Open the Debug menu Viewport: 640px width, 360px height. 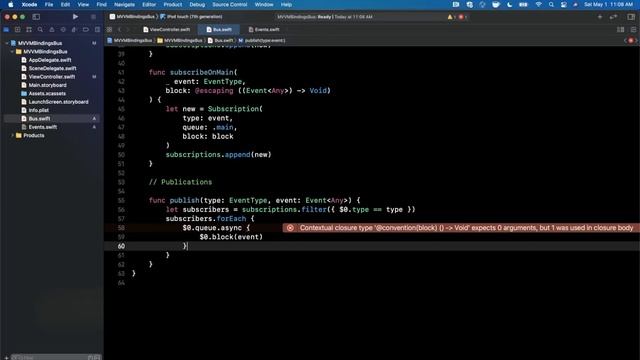197,4
